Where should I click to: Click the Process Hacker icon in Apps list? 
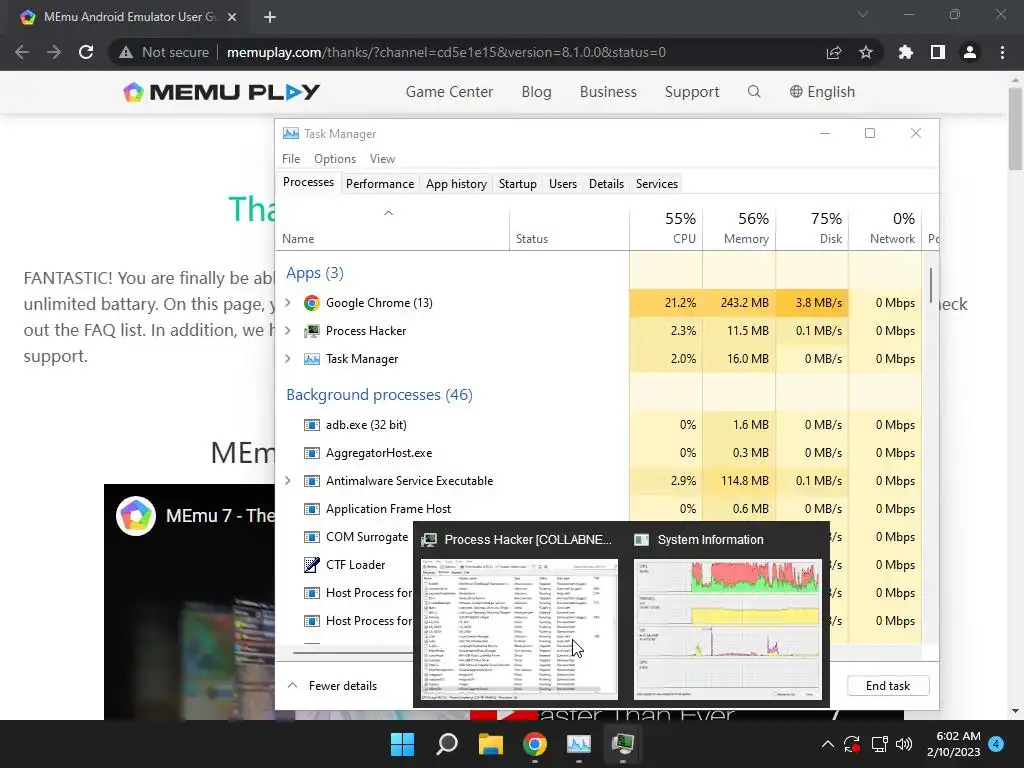tap(312, 331)
